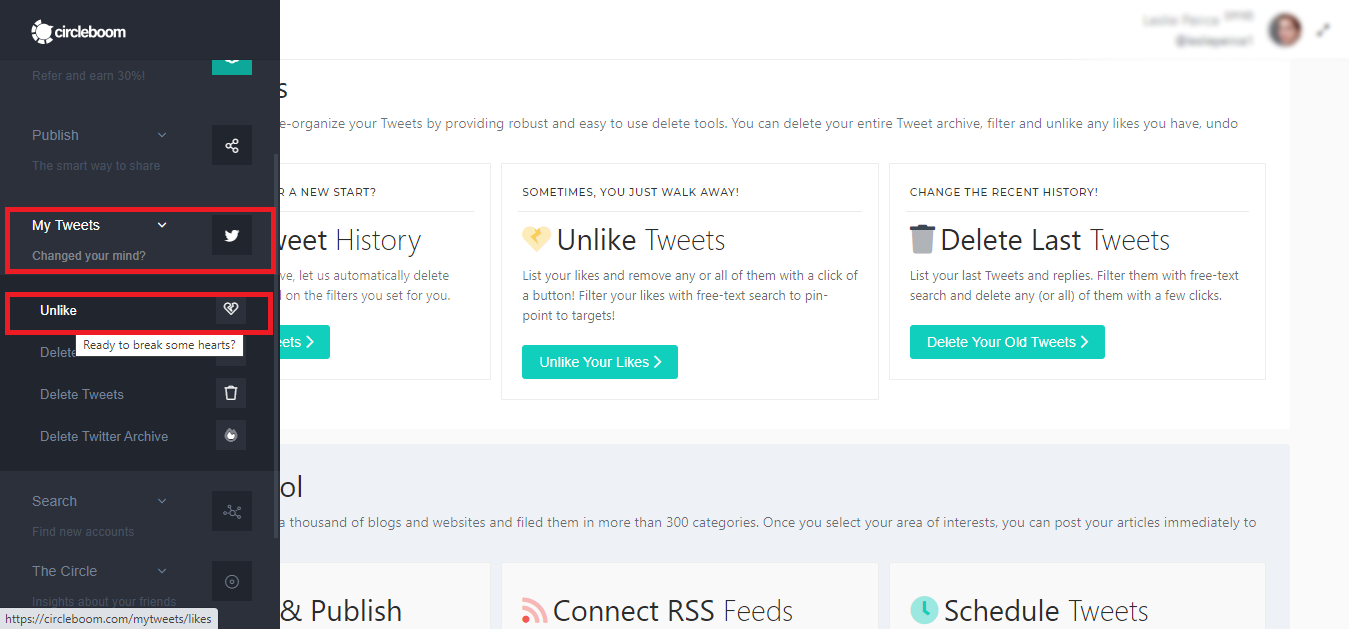Select the Twitter bird icon beside My Tweets
Image resolution: width=1349 pixels, height=629 pixels.
(x=231, y=234)
